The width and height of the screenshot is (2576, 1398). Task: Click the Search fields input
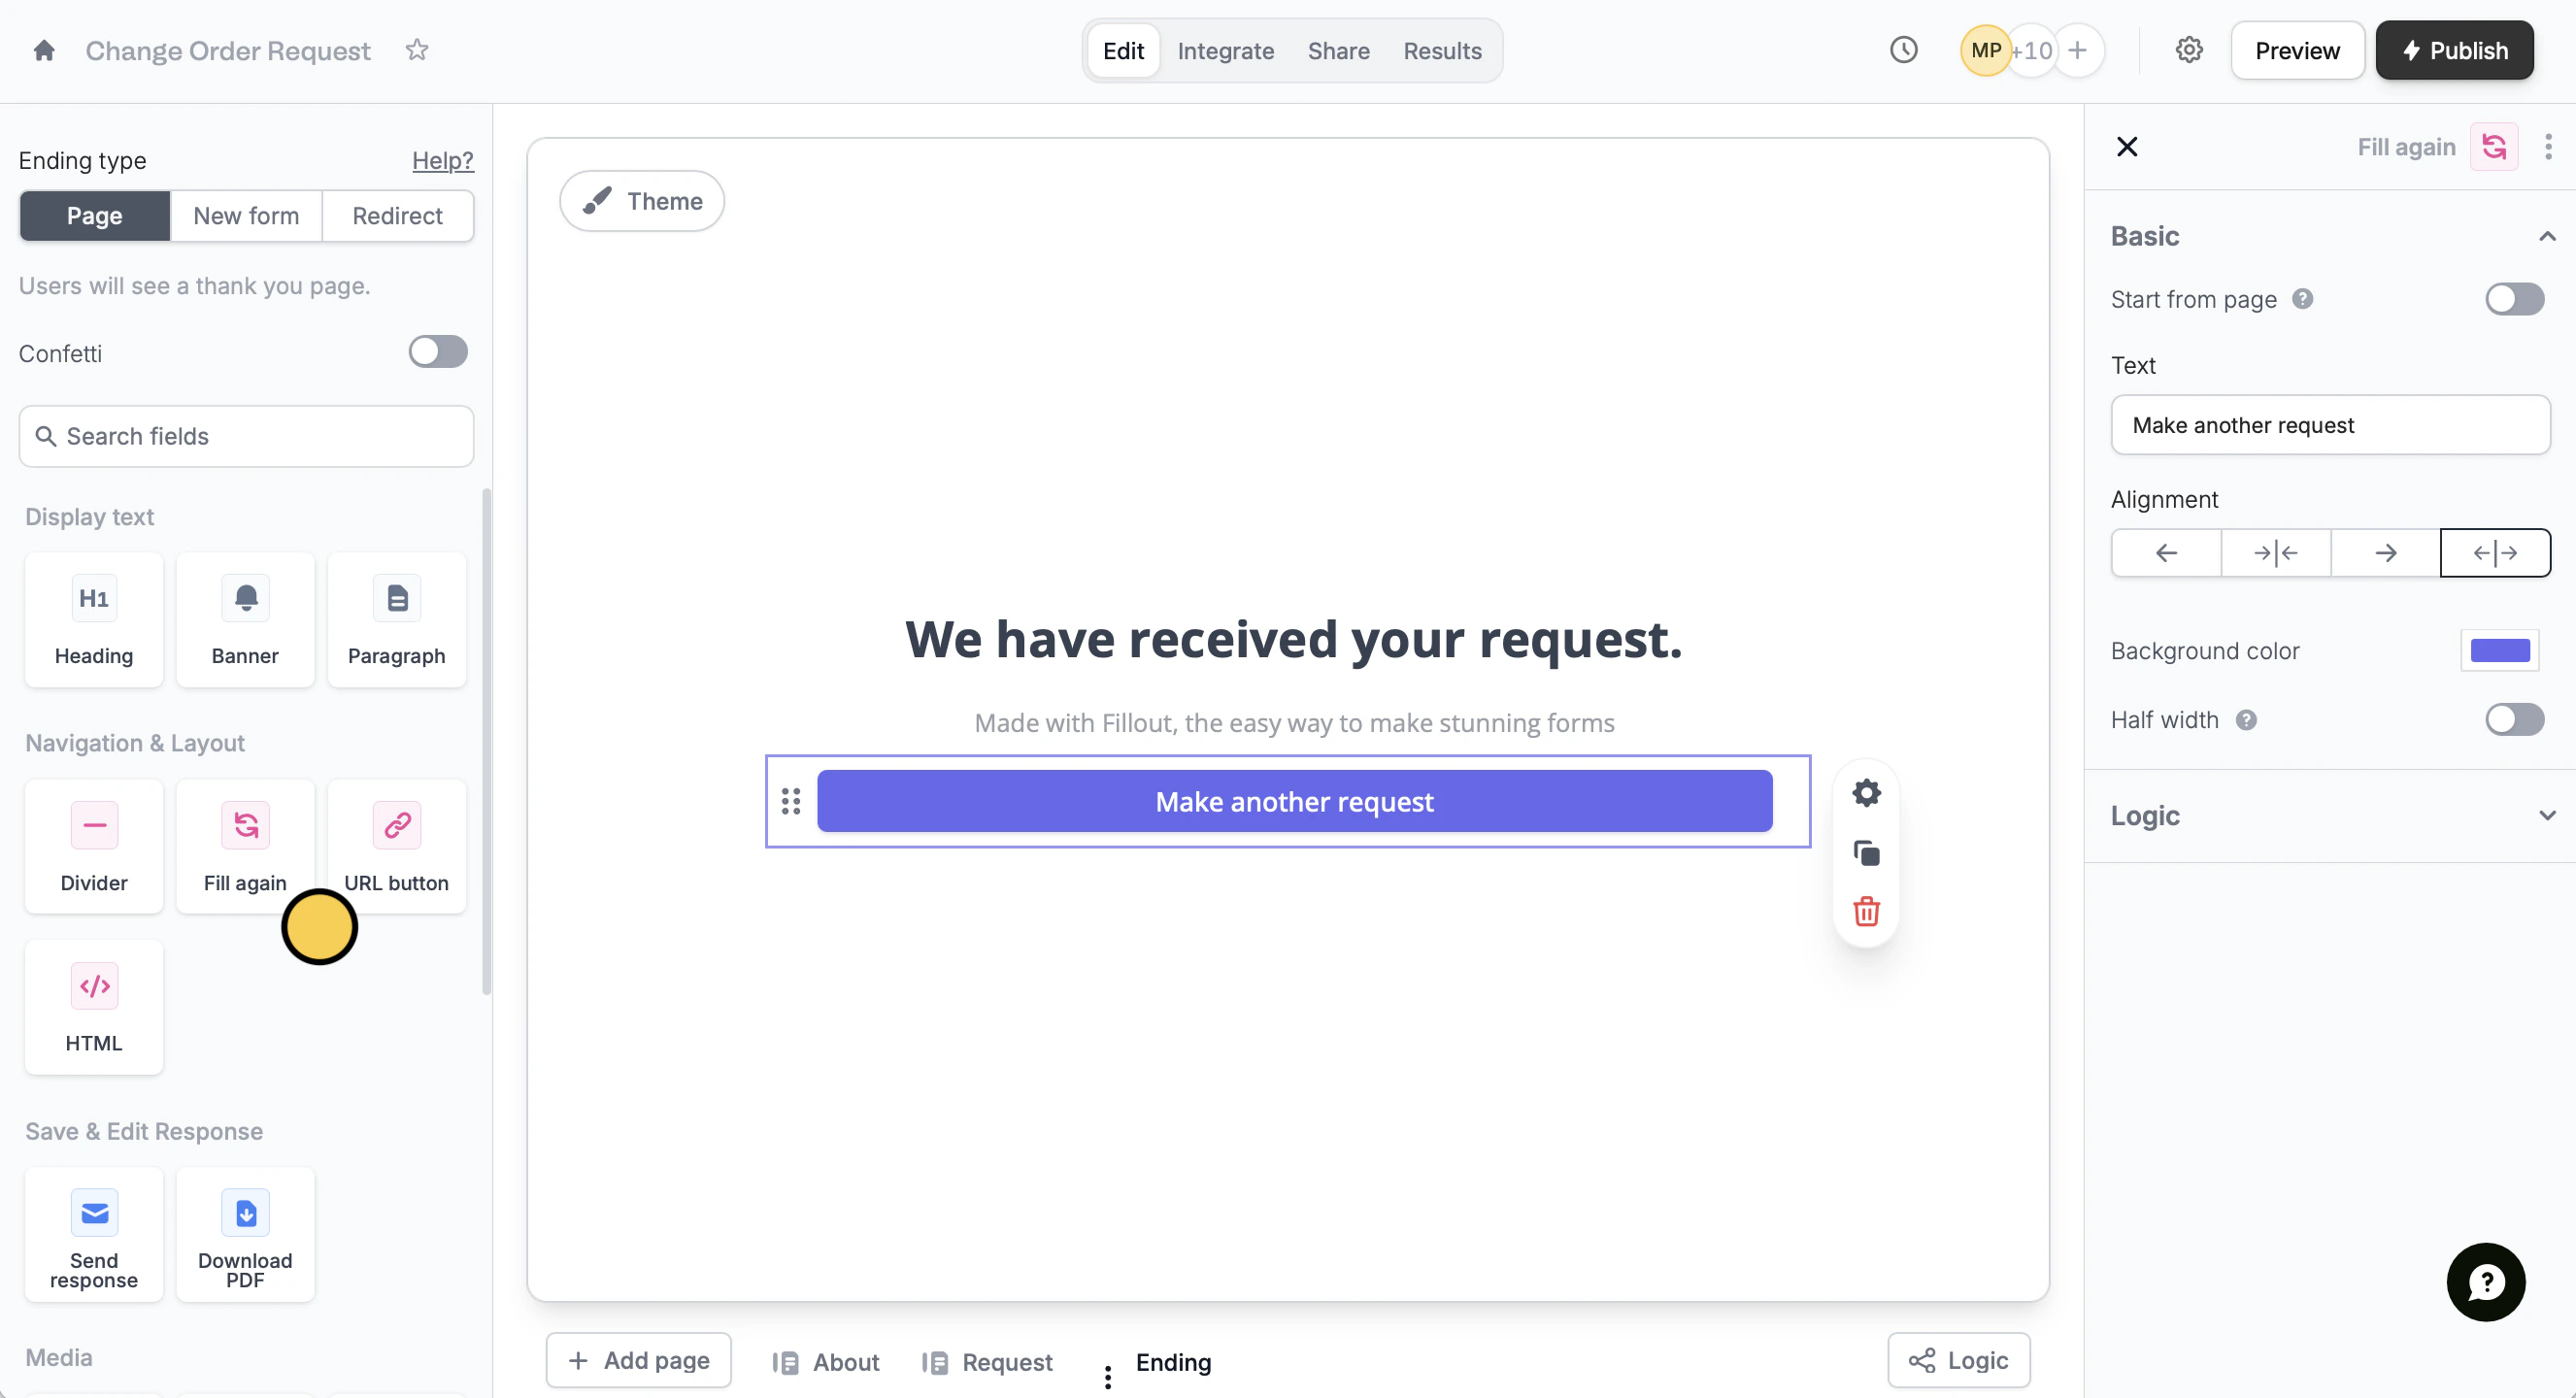coord(245,436)
